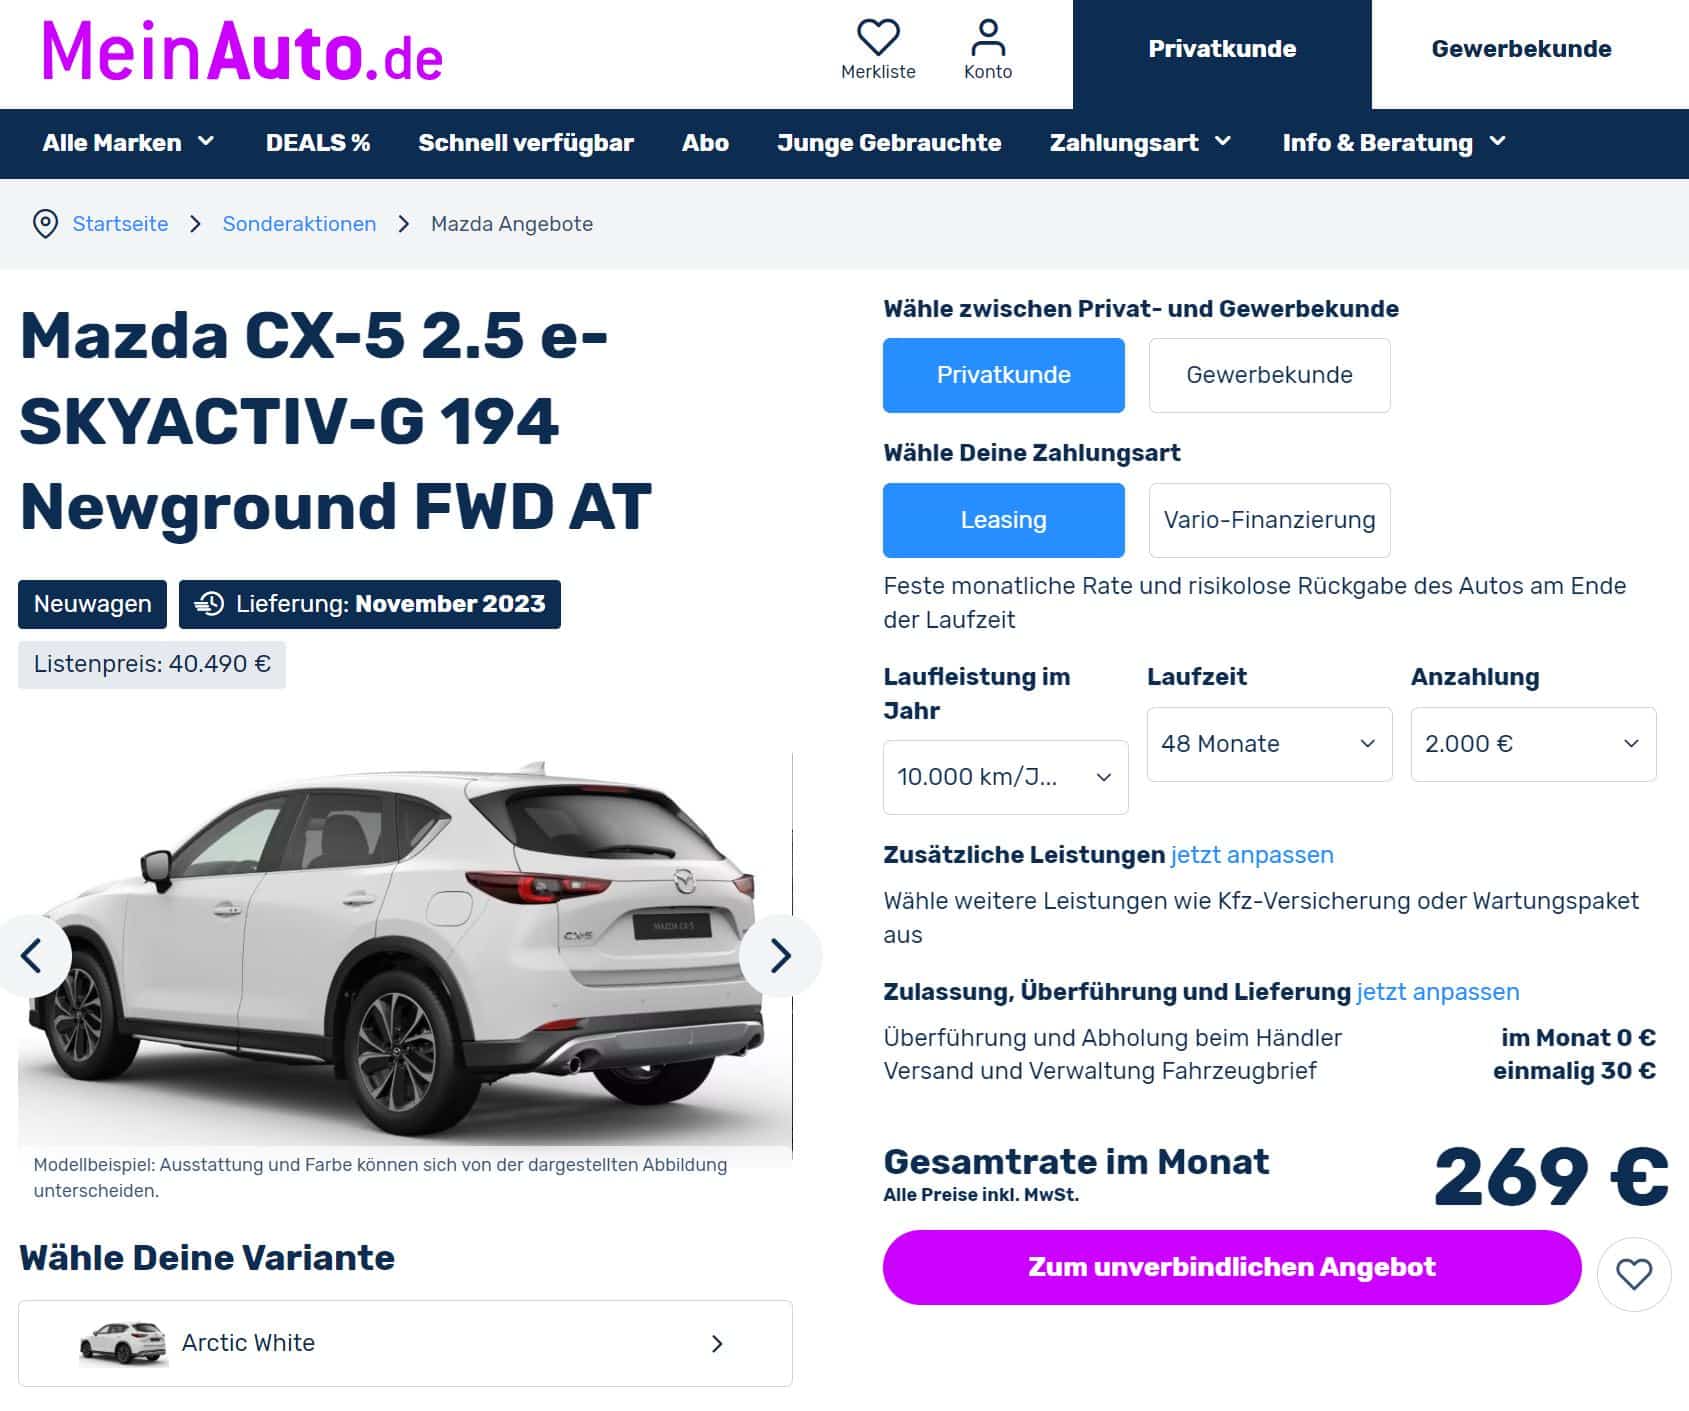The width and height of the screenshot is (1689, 1411).
Task: Open the Laufzeit 48 Monate dropdown
Action: (x=1269, y=744)
